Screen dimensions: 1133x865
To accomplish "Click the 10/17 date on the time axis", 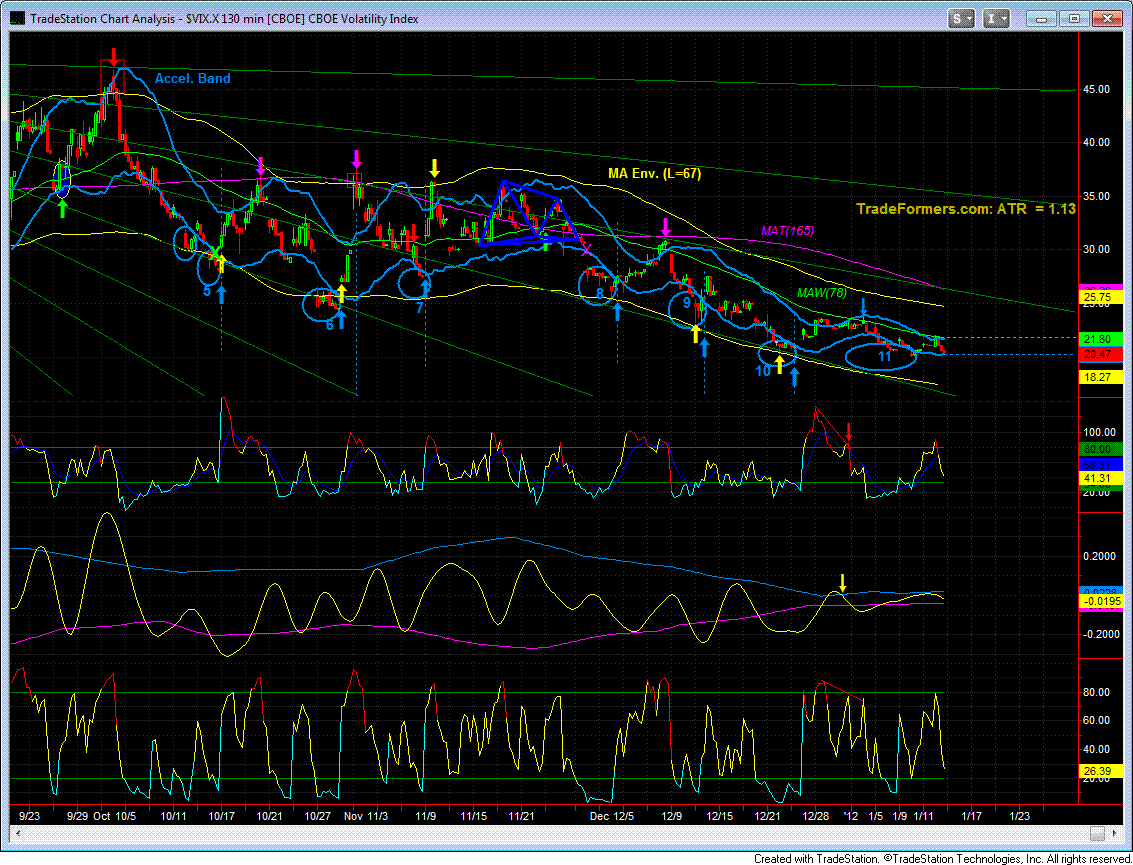I will [221, 816].
